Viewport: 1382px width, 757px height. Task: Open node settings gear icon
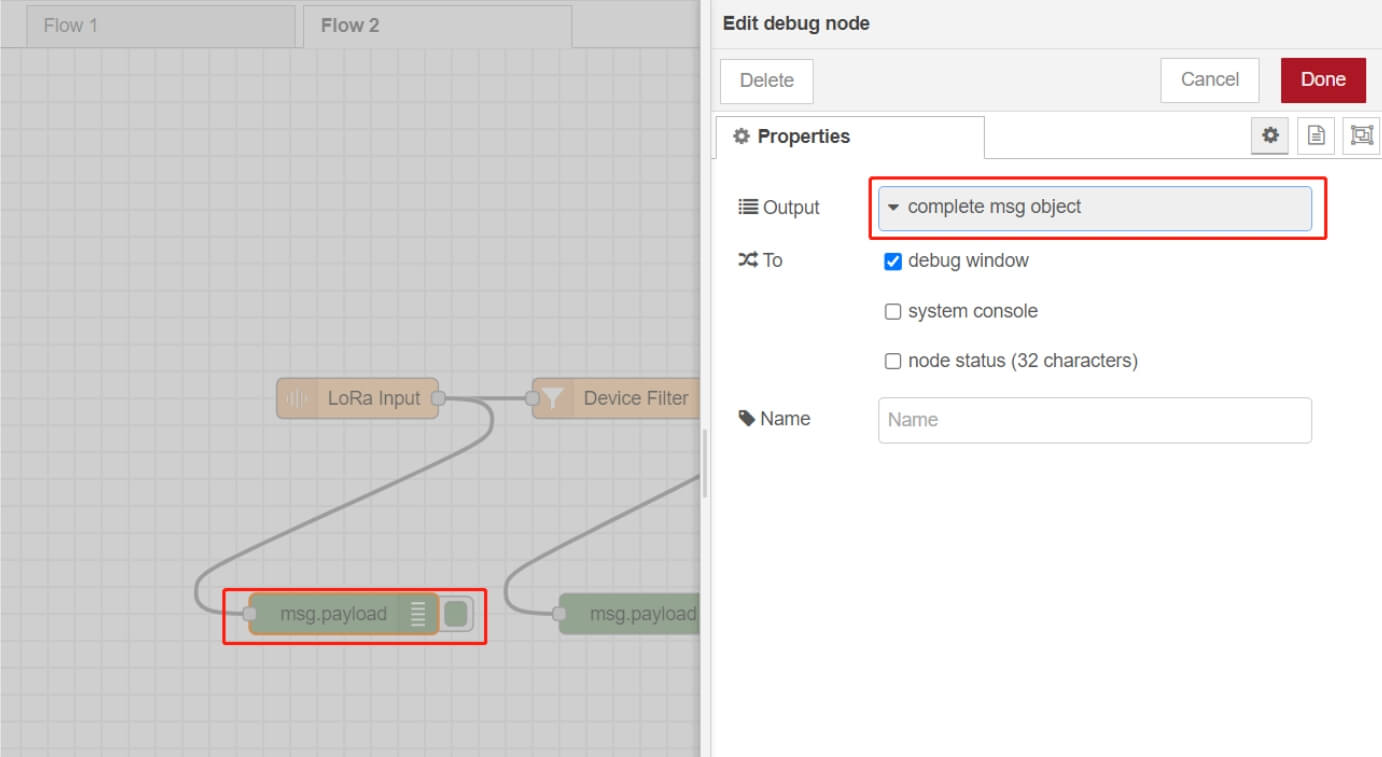1269,136
